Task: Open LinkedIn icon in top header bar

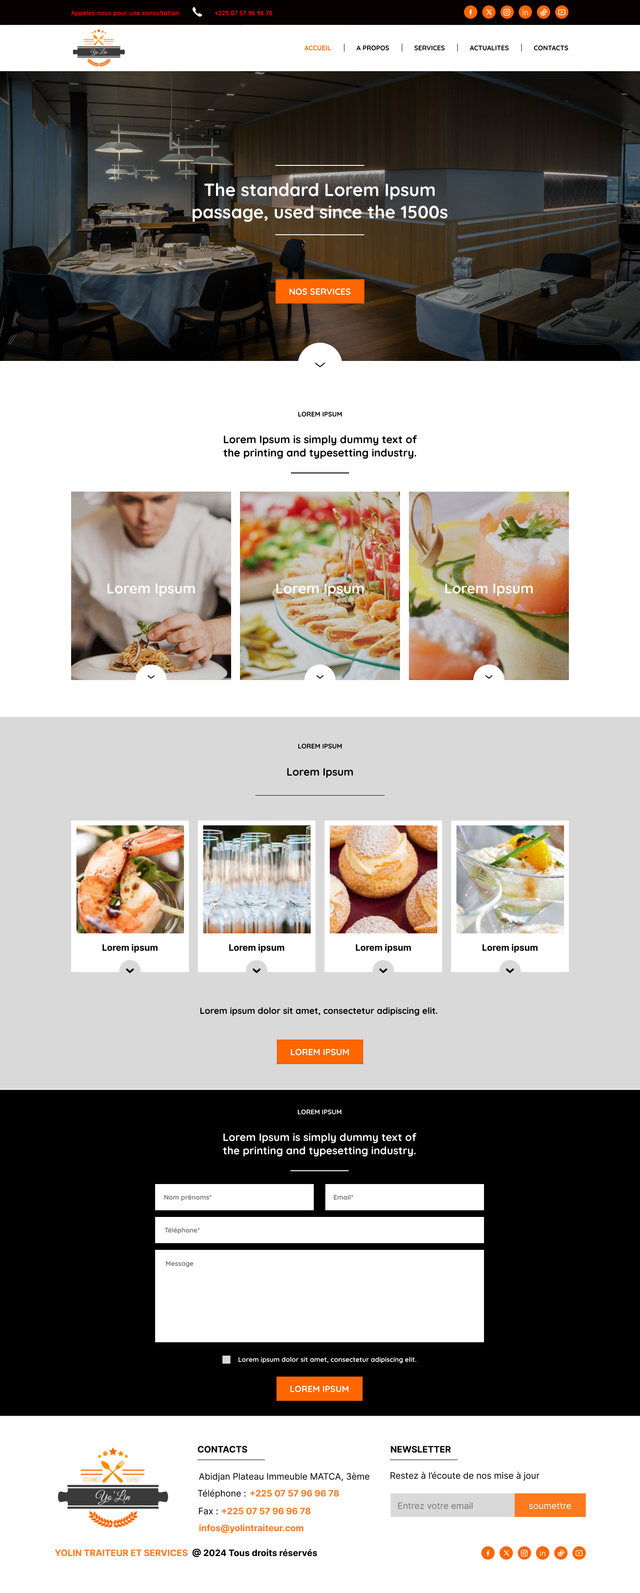Action: [x=525, y=12]
